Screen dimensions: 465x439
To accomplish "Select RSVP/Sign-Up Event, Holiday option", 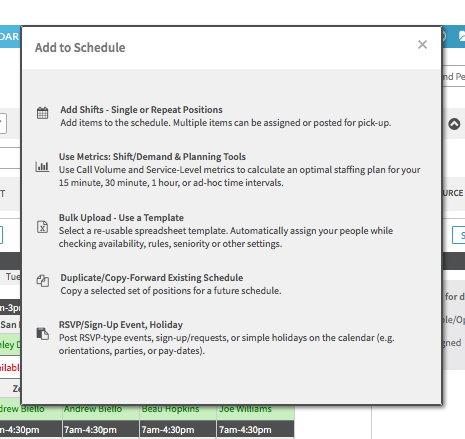I will (121, 325).
